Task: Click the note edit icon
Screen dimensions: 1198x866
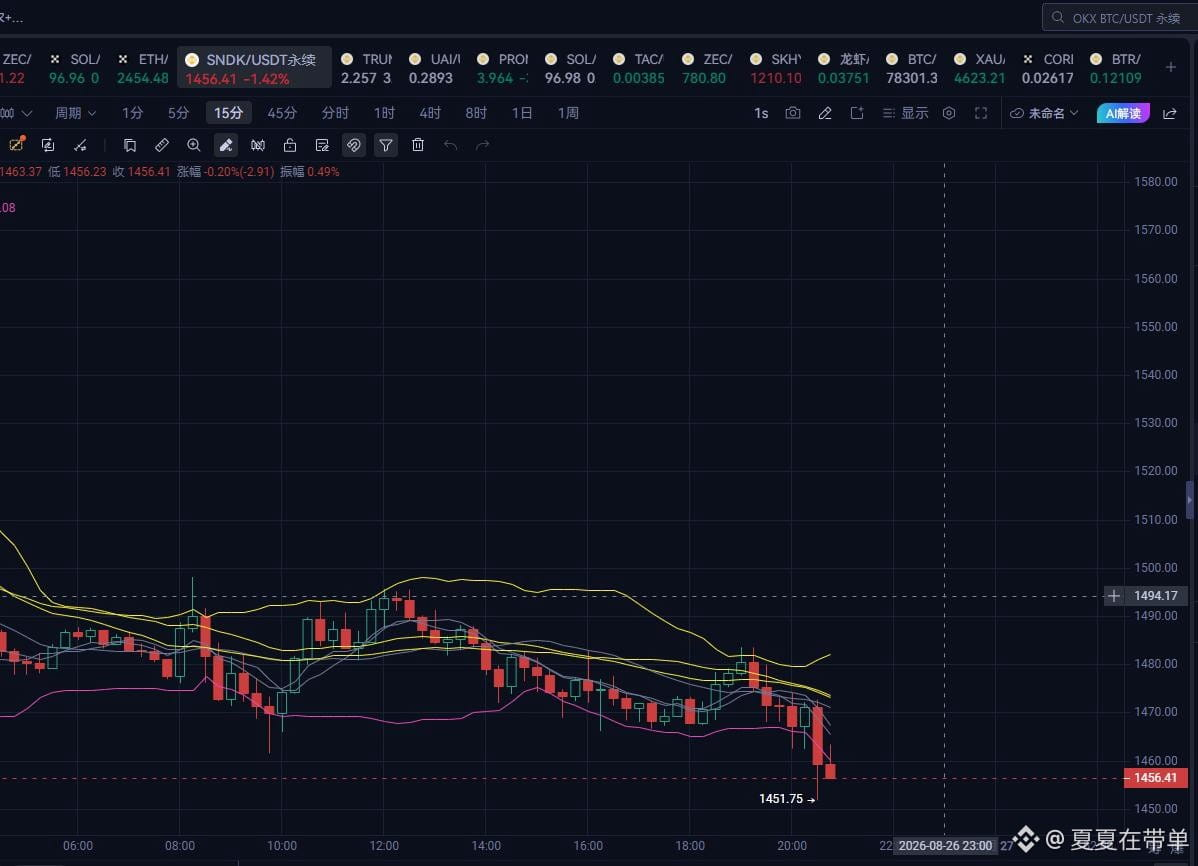Action: pos(322,145)
